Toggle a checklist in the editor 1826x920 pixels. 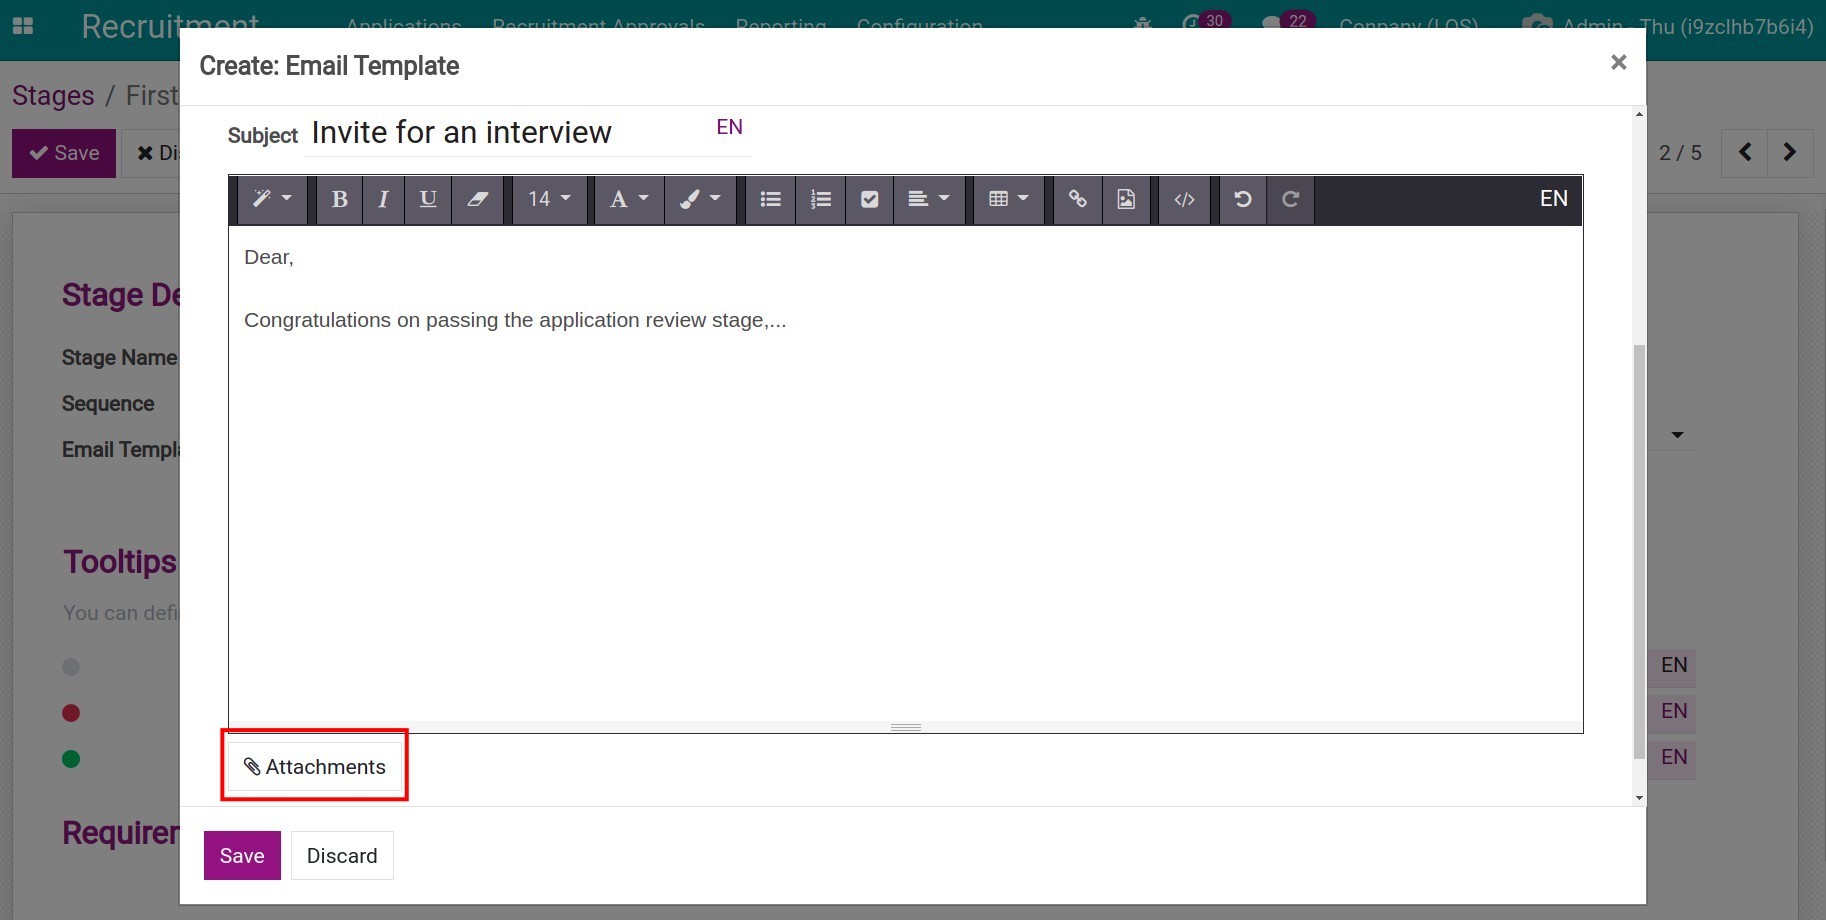(868, 199)
